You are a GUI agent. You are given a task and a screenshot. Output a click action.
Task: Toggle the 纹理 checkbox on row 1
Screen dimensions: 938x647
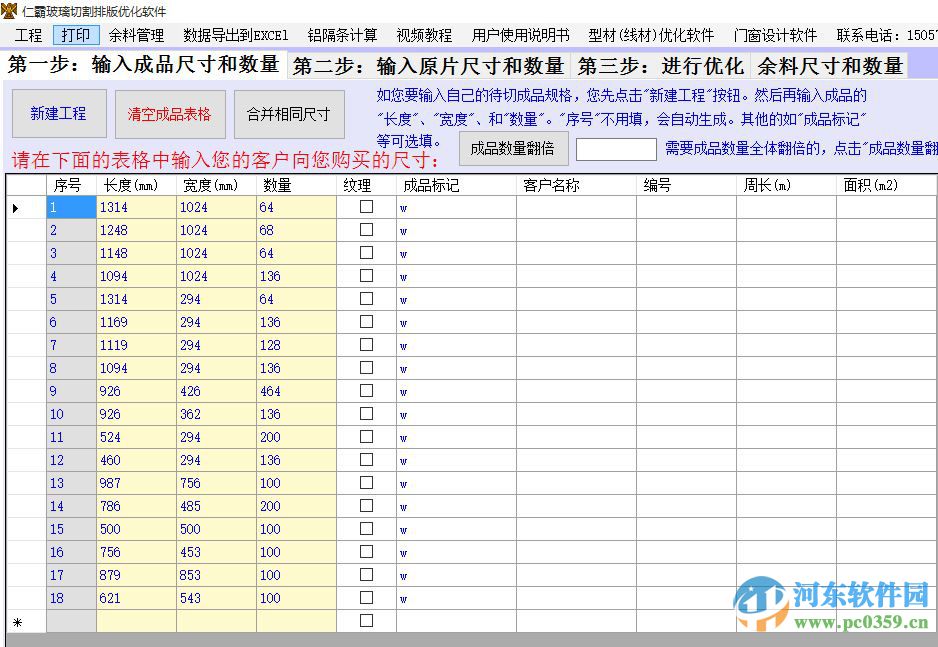(367, 207)
